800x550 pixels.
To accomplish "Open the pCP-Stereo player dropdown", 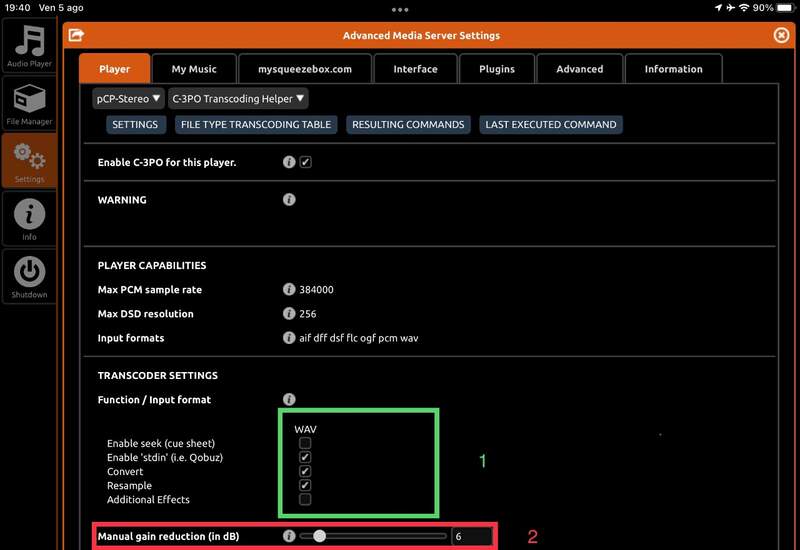I will pyautogui.click(x=128, y=99).
